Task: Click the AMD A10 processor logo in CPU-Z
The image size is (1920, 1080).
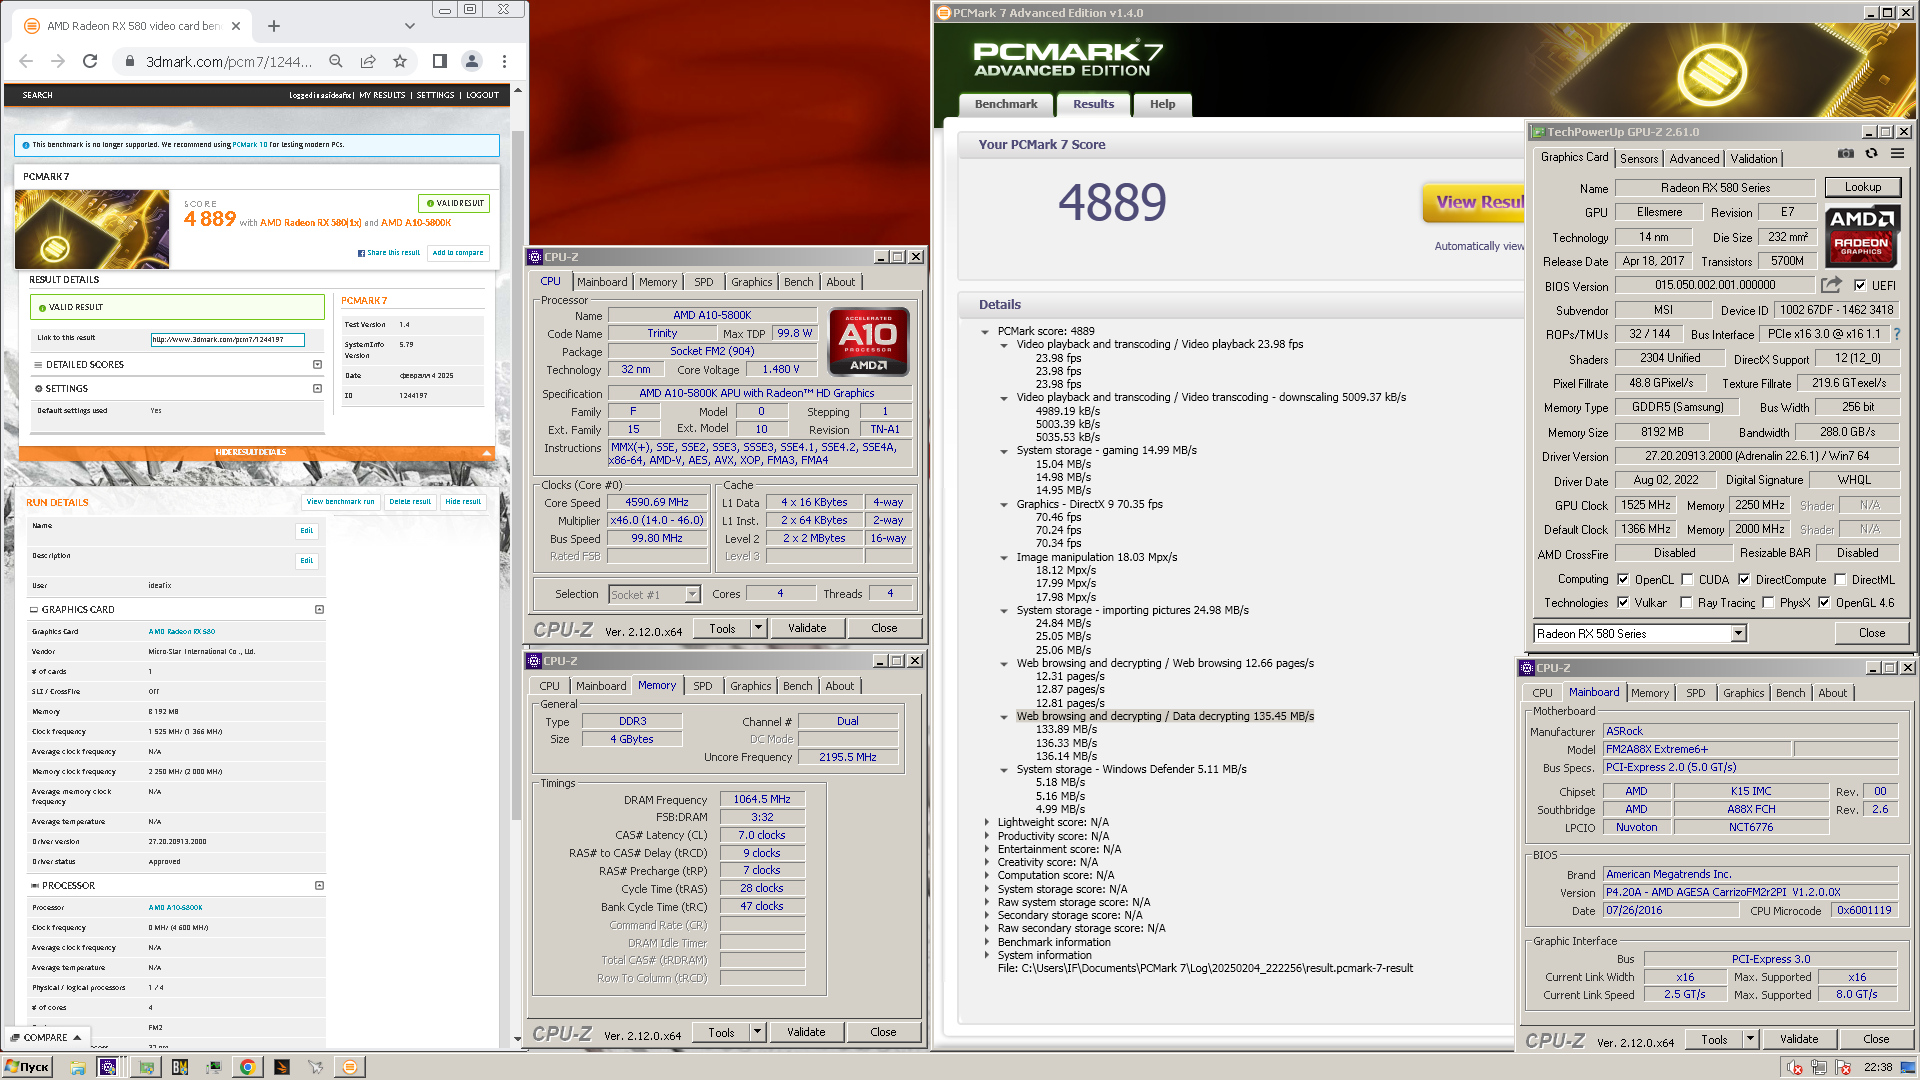Action: point(868,341)
